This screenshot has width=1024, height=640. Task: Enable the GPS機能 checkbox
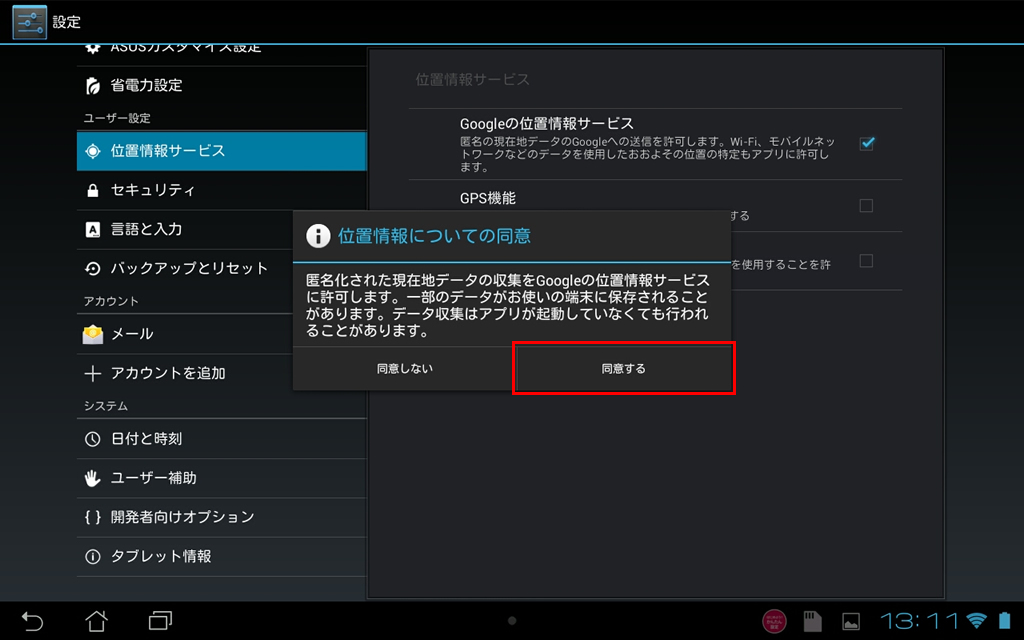[866, 206]
